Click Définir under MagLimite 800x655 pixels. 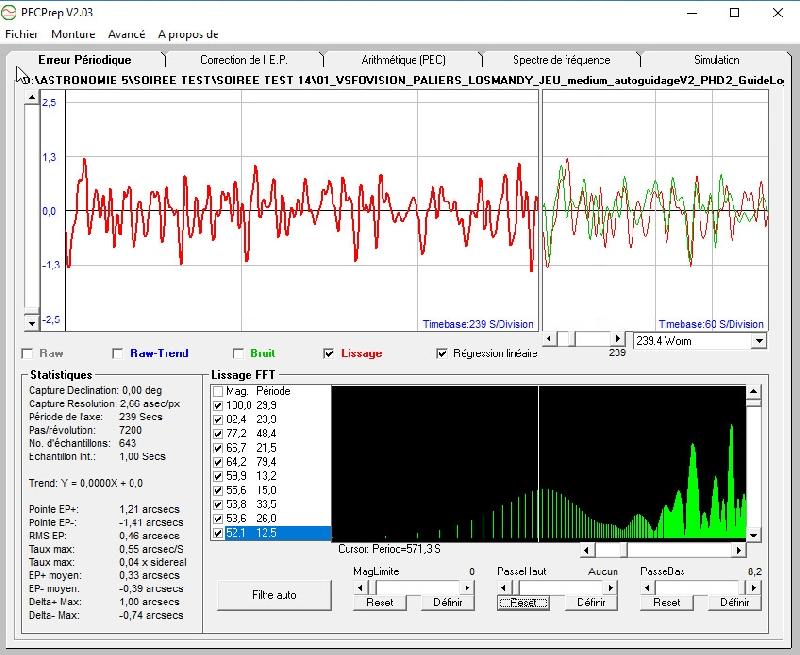click(x=447, y=602)
